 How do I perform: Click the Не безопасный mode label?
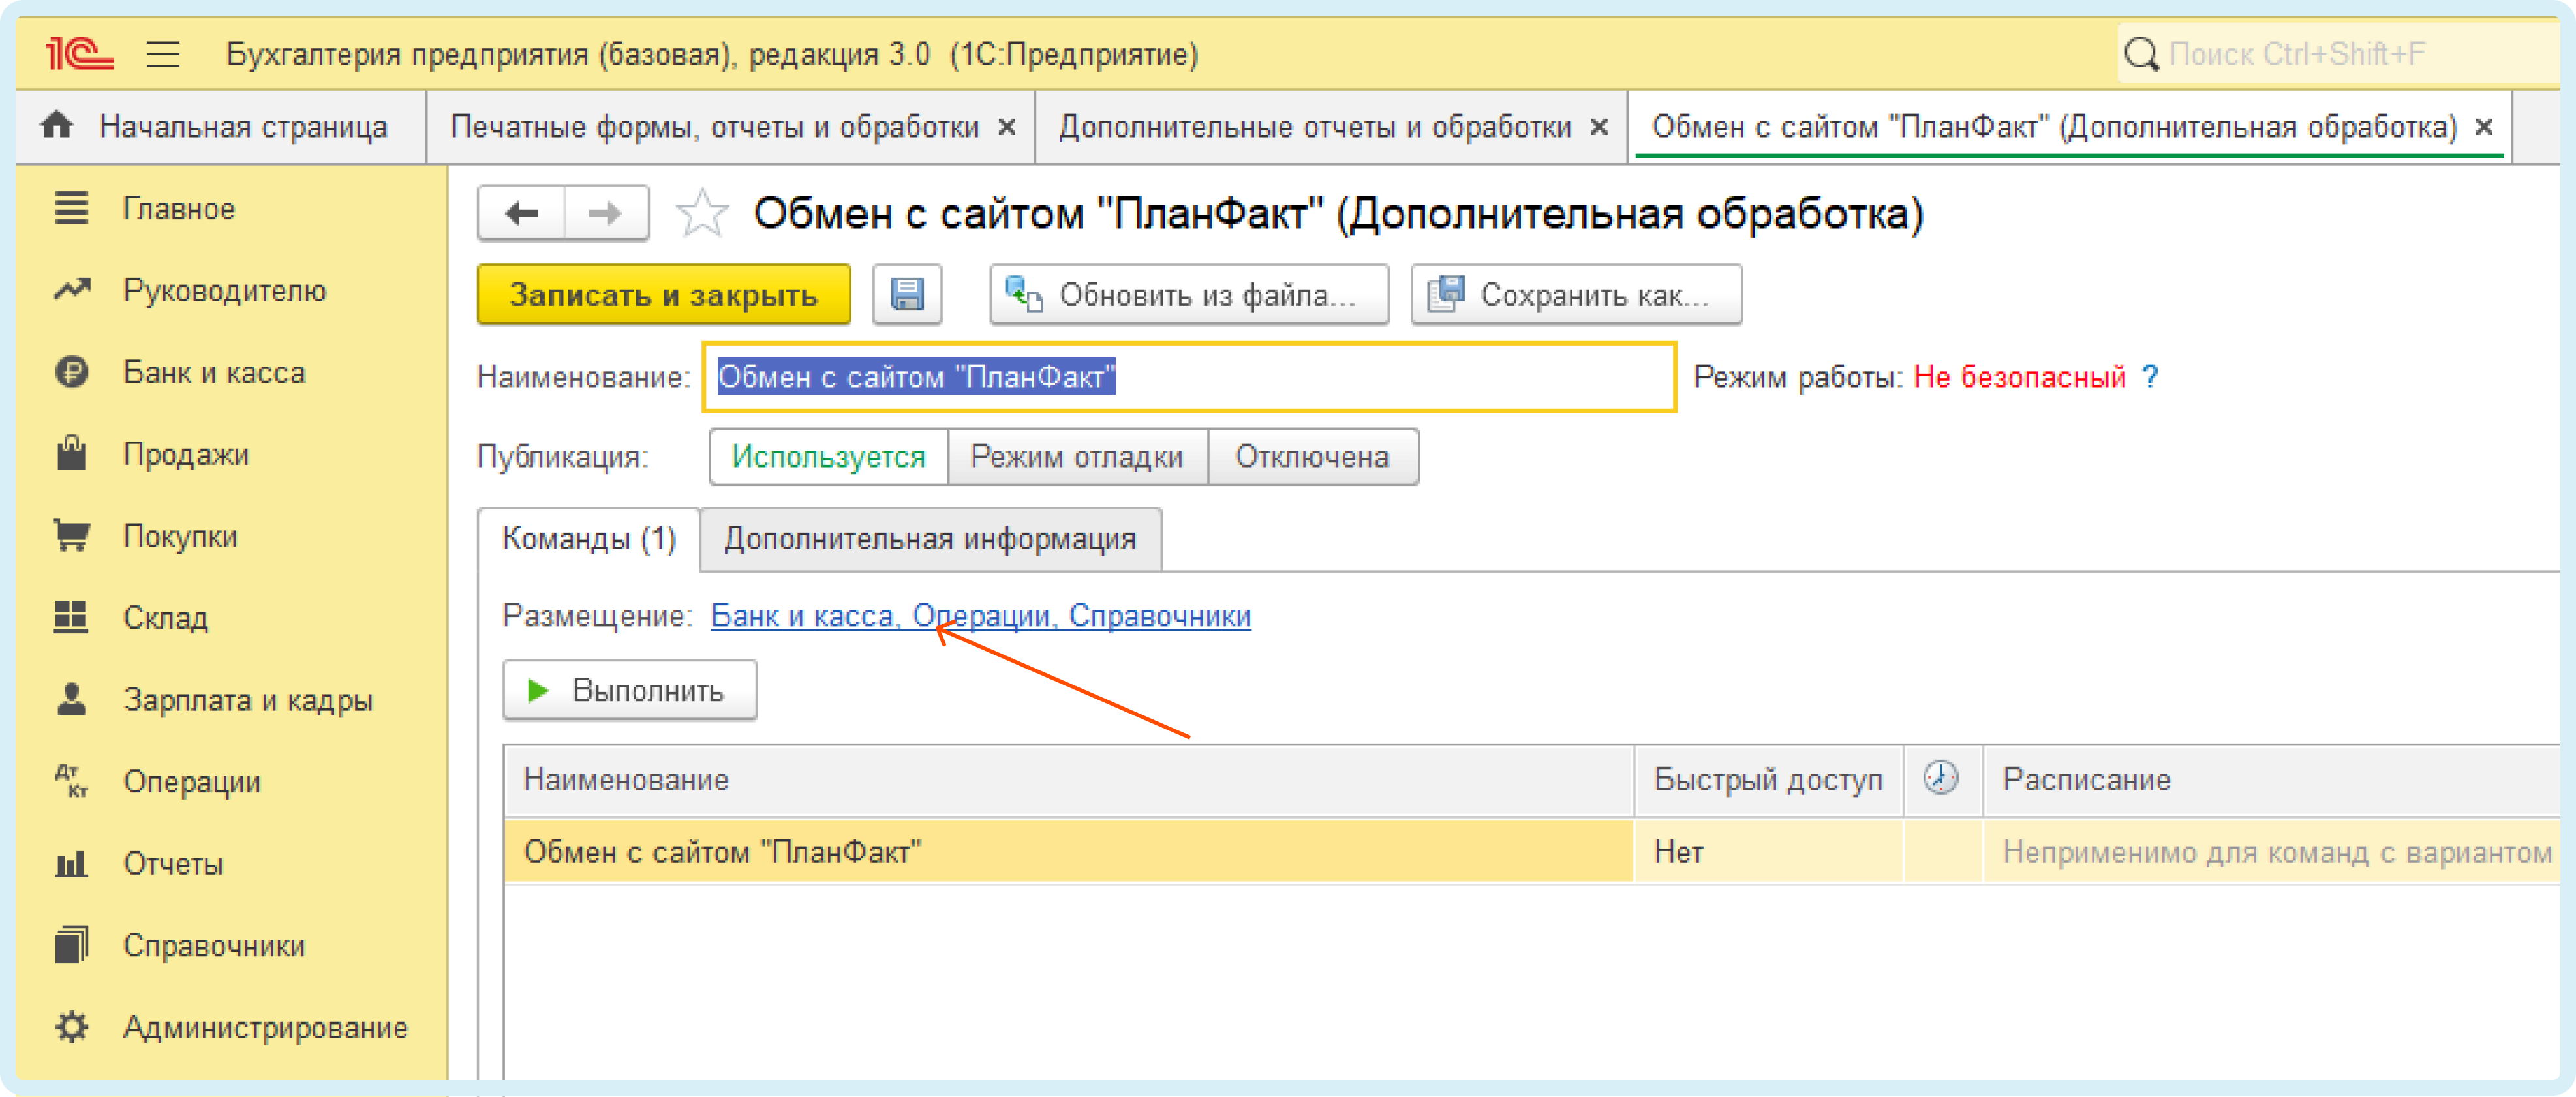tap(2019, 377)
